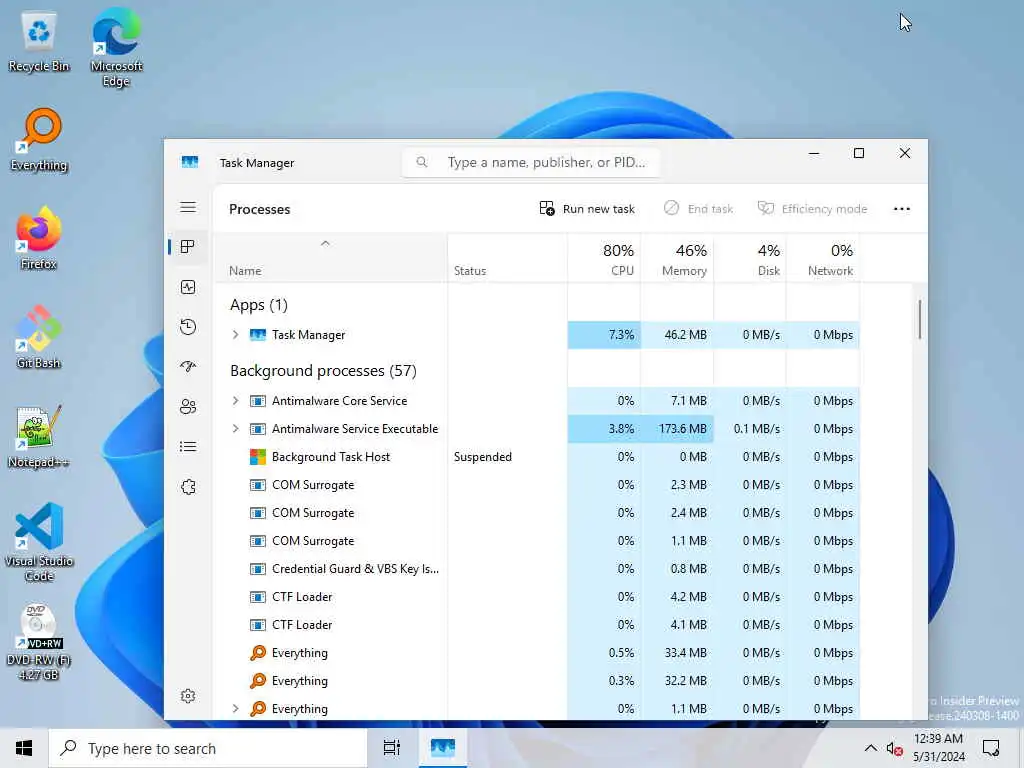
Task: Click the 173.6 MB memory value
Action: click(682, 428)
